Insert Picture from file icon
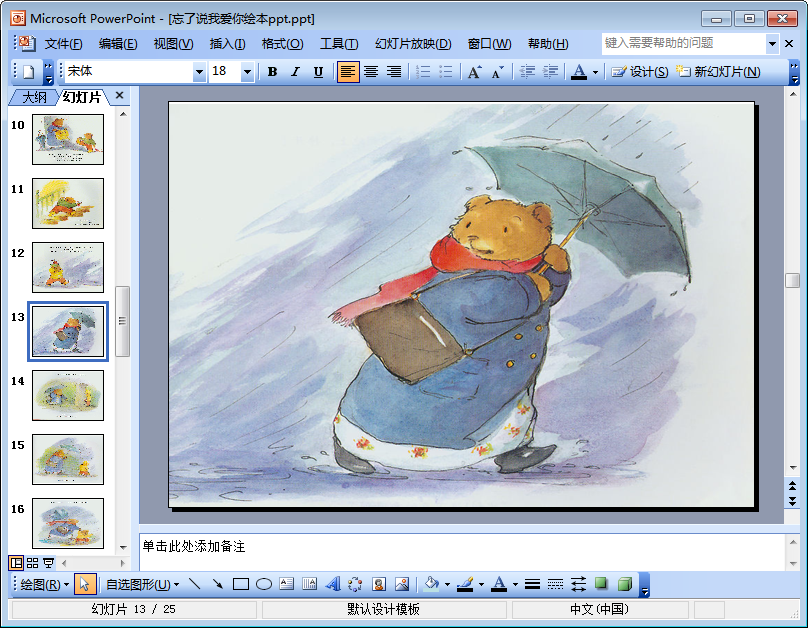 [402, 584]
